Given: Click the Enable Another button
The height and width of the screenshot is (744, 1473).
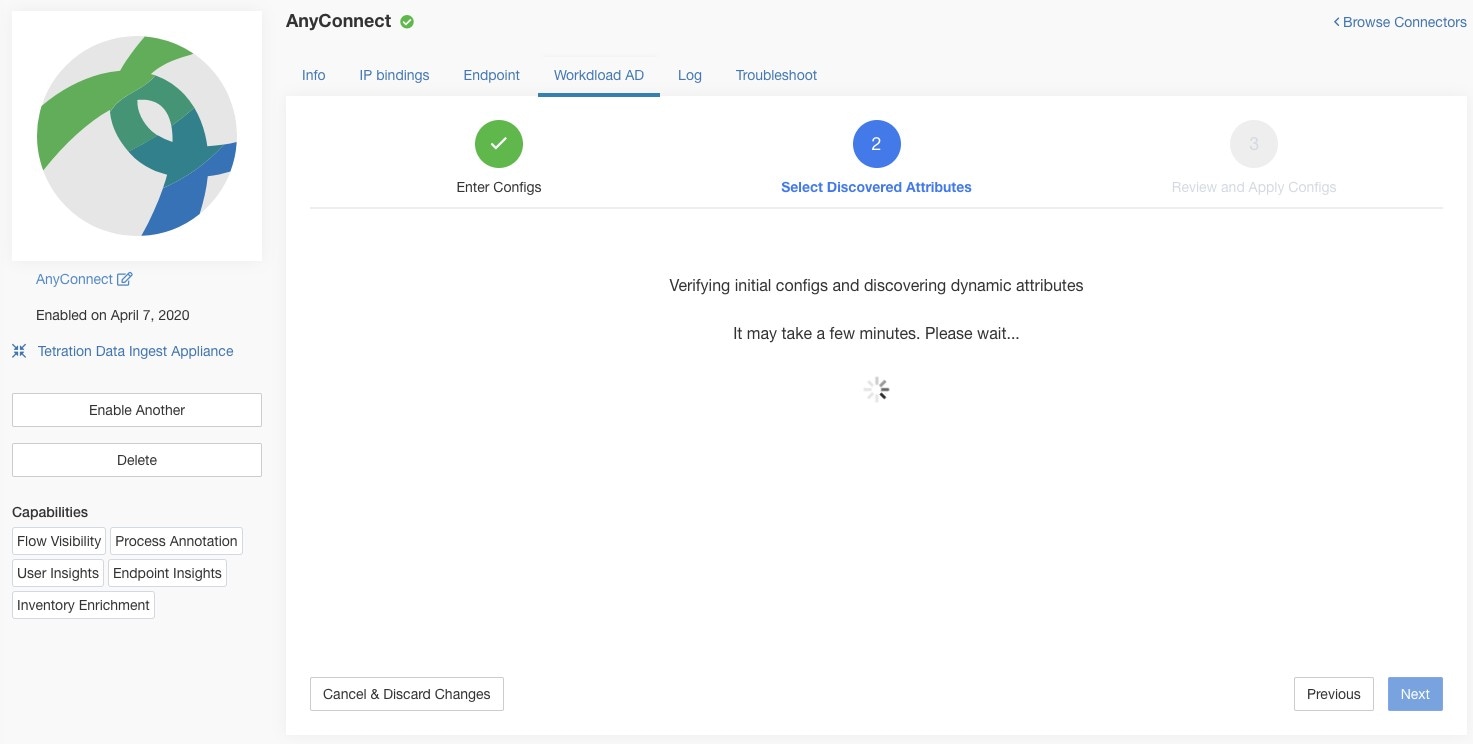Looking at the screenshot, I should [137, 410].
